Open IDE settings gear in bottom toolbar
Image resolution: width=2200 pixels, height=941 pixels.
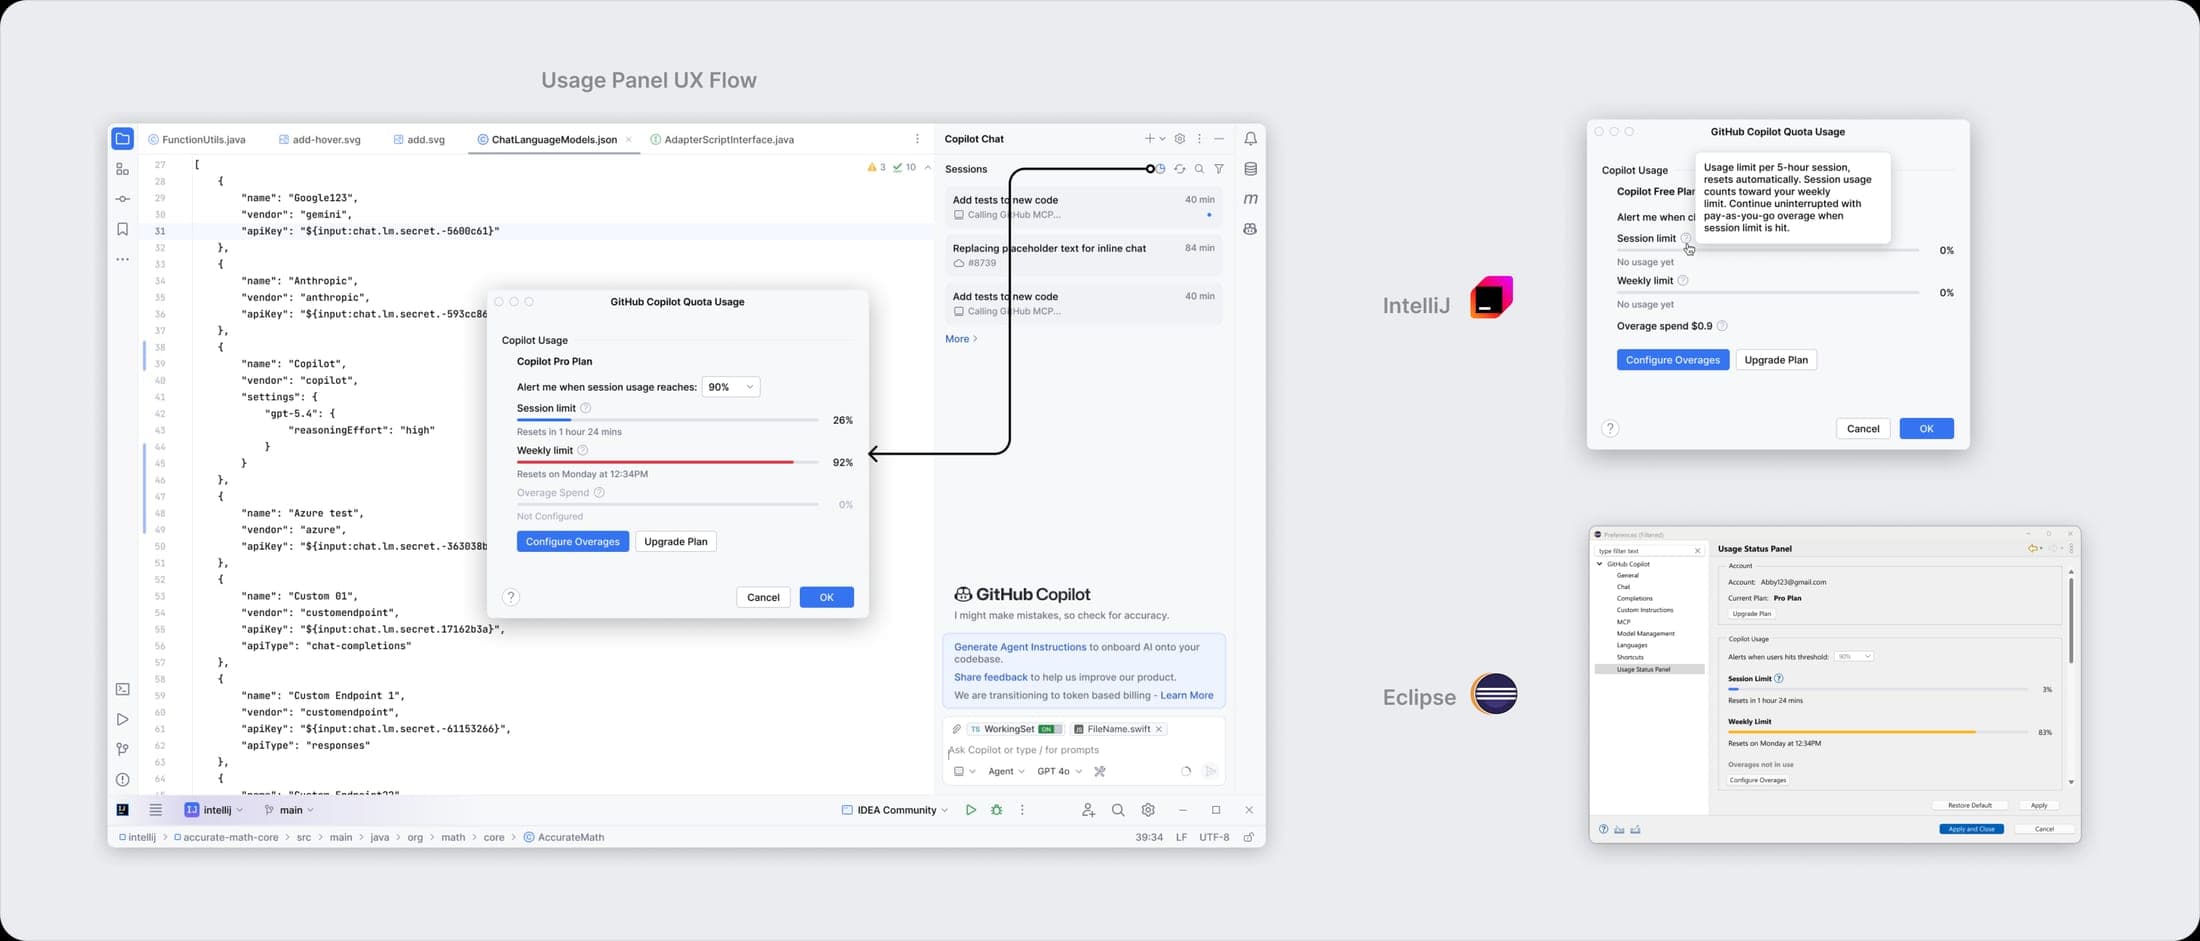click(x=1148, y=810)
